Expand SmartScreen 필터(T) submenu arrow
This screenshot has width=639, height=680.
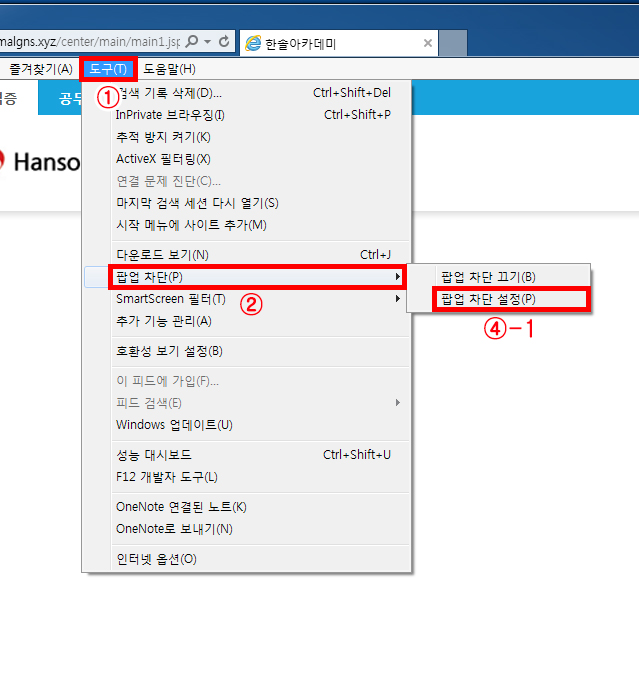pyautogui.click(x=398, y=298)
